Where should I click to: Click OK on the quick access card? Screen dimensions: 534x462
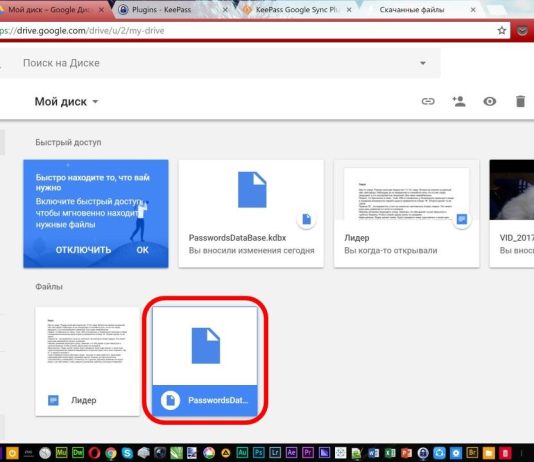tap(142, 250)
